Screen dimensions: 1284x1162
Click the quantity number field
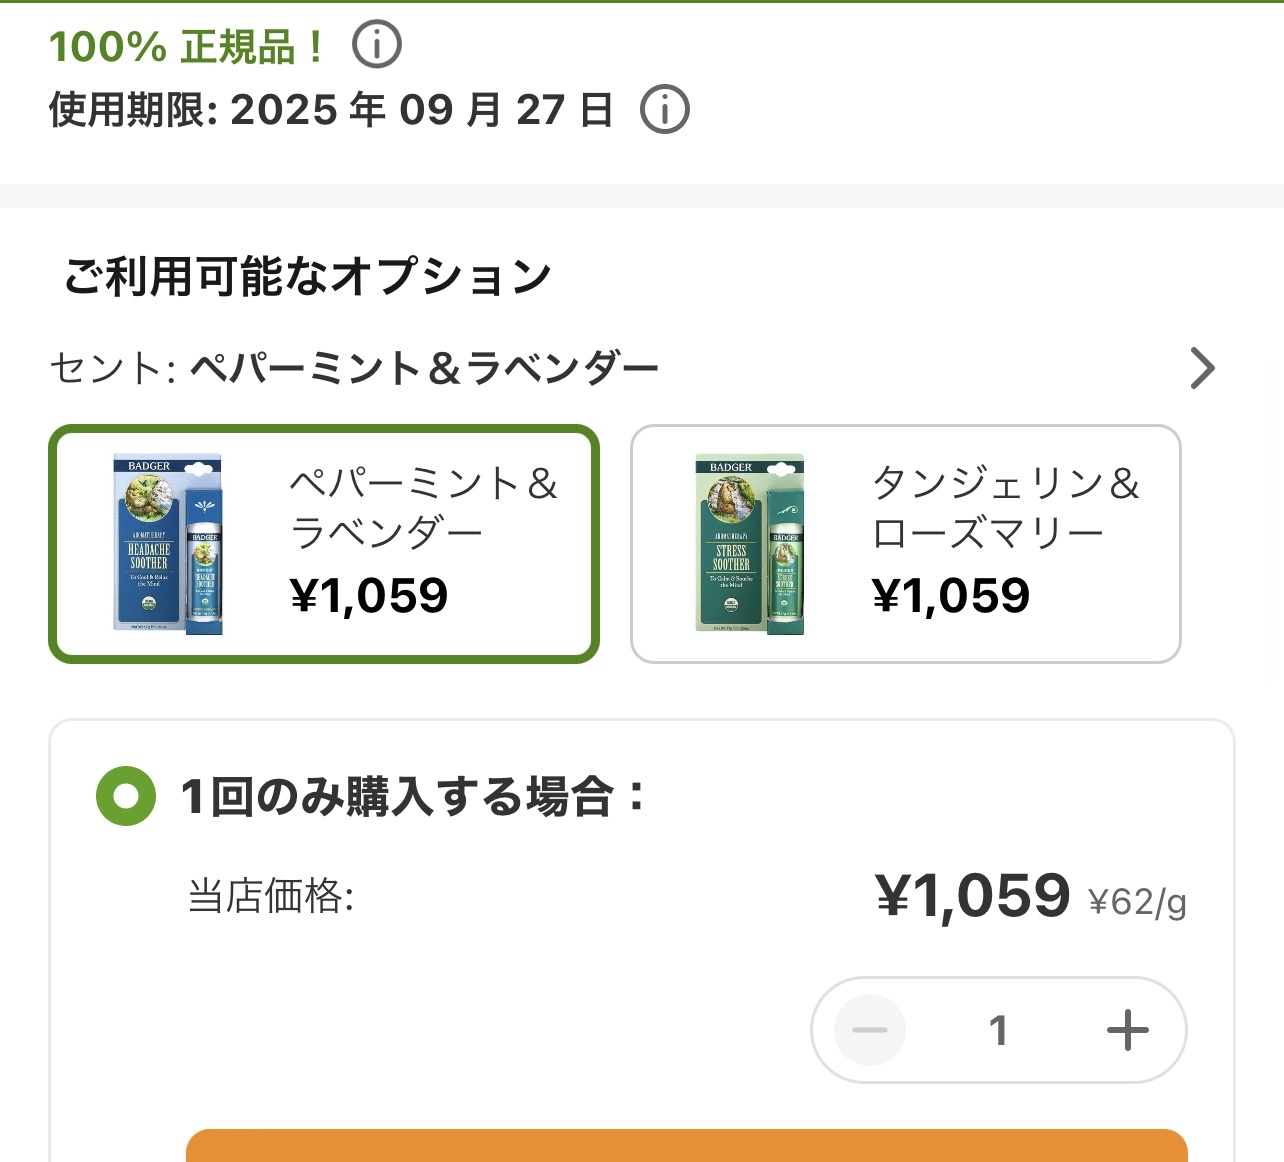(x=998, y=1030)
